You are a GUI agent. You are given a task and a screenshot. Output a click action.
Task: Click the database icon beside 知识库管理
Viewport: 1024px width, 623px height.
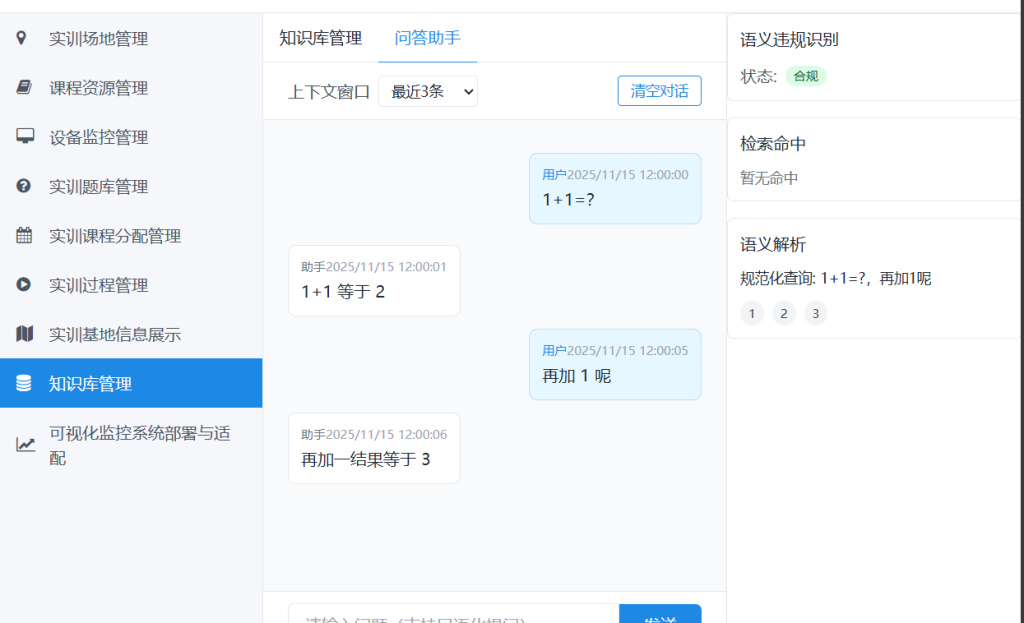click(24, 383)
